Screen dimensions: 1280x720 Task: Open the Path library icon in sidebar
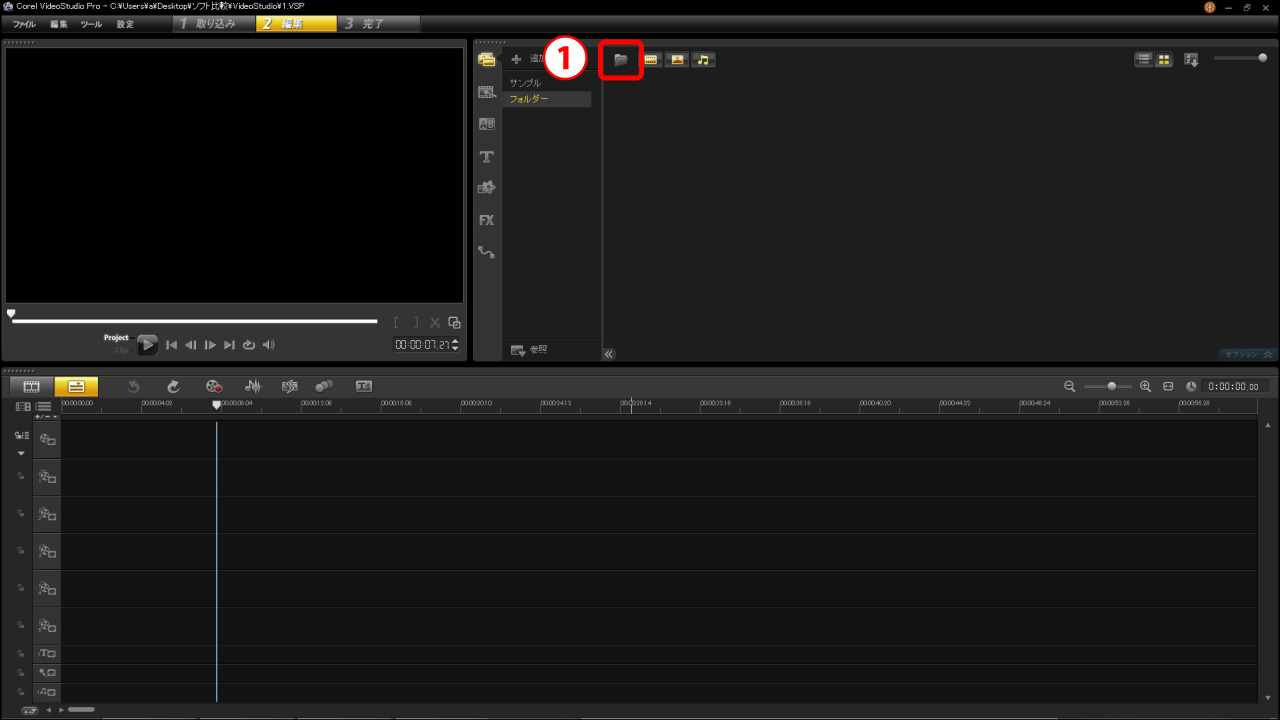coord(487,252)
